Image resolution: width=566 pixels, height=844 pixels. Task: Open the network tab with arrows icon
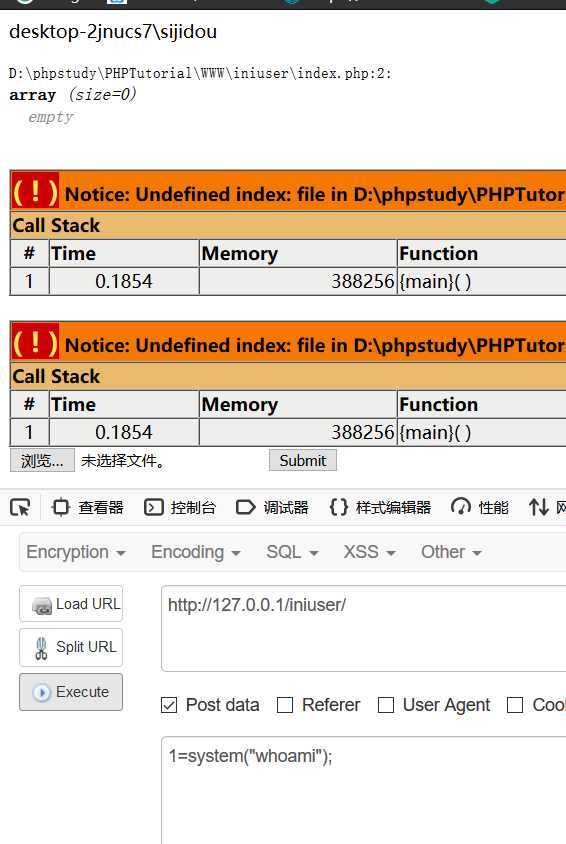point(547,507)
